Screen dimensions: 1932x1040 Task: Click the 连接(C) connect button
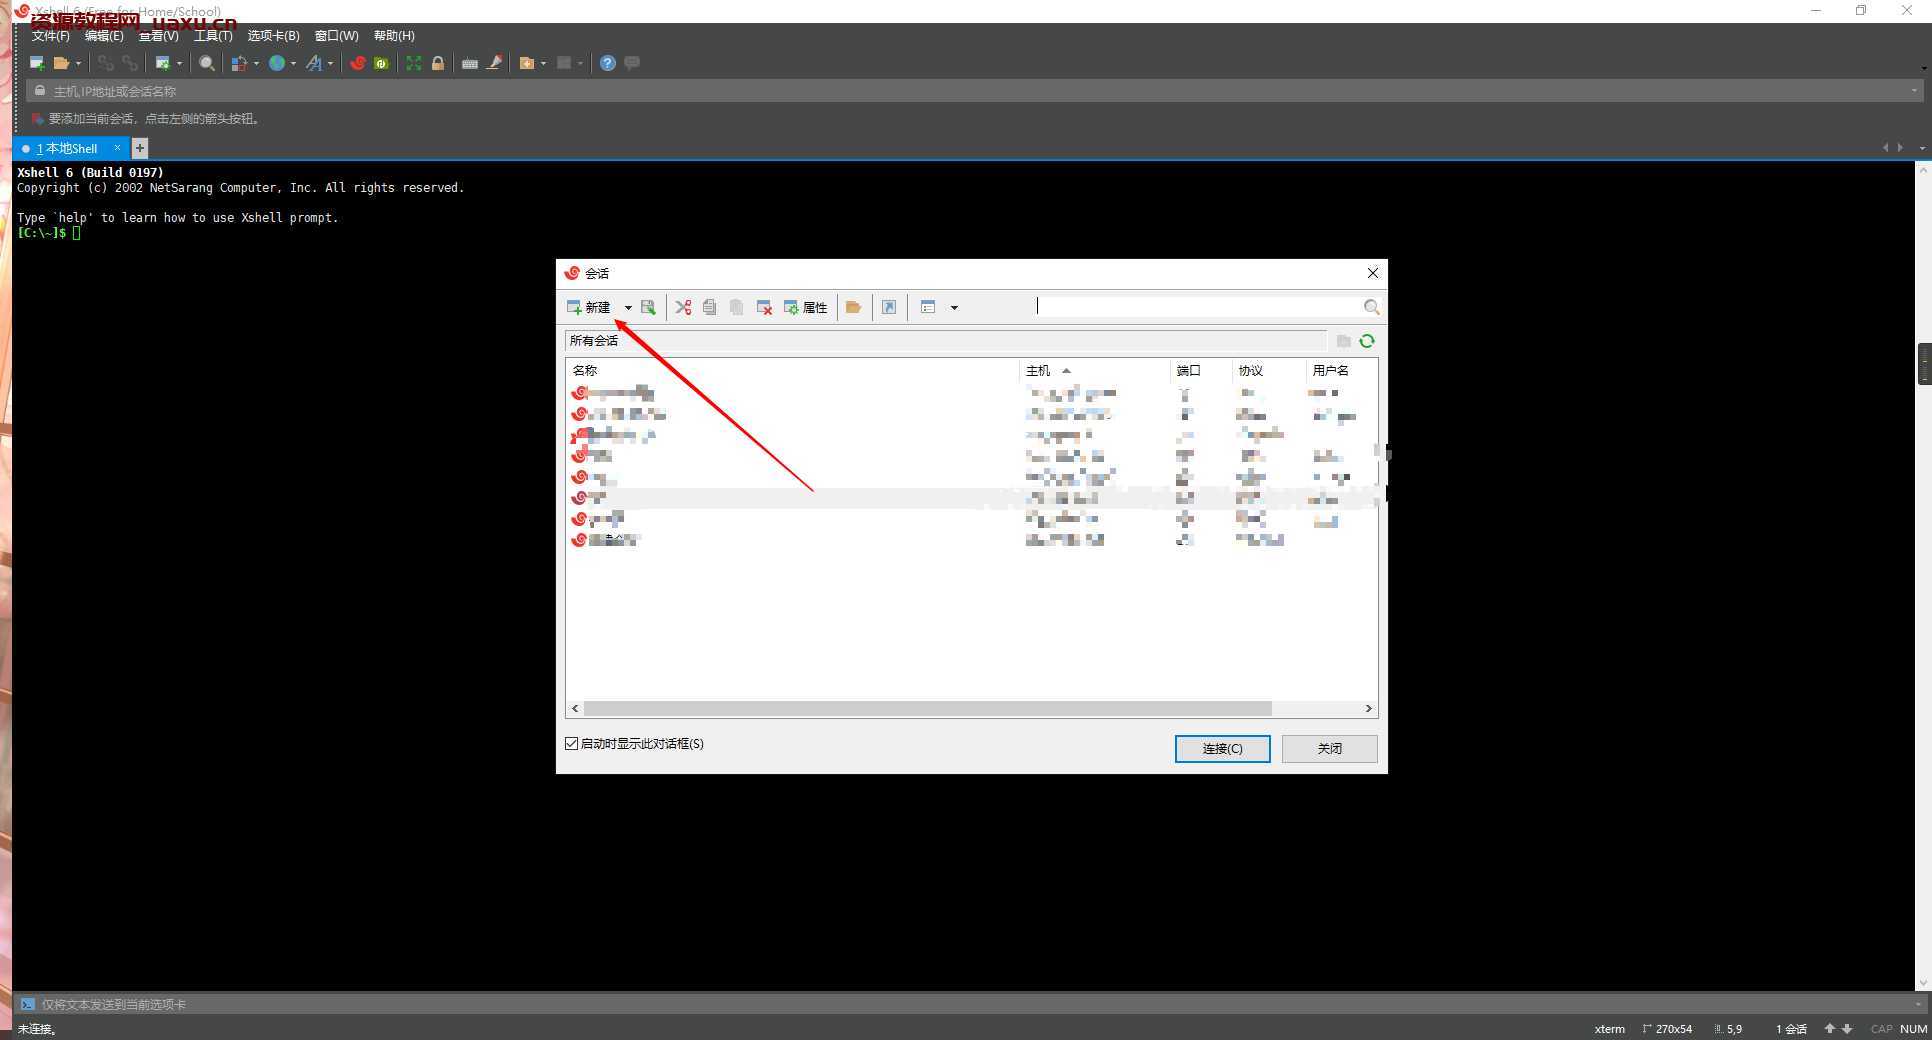1222,749
